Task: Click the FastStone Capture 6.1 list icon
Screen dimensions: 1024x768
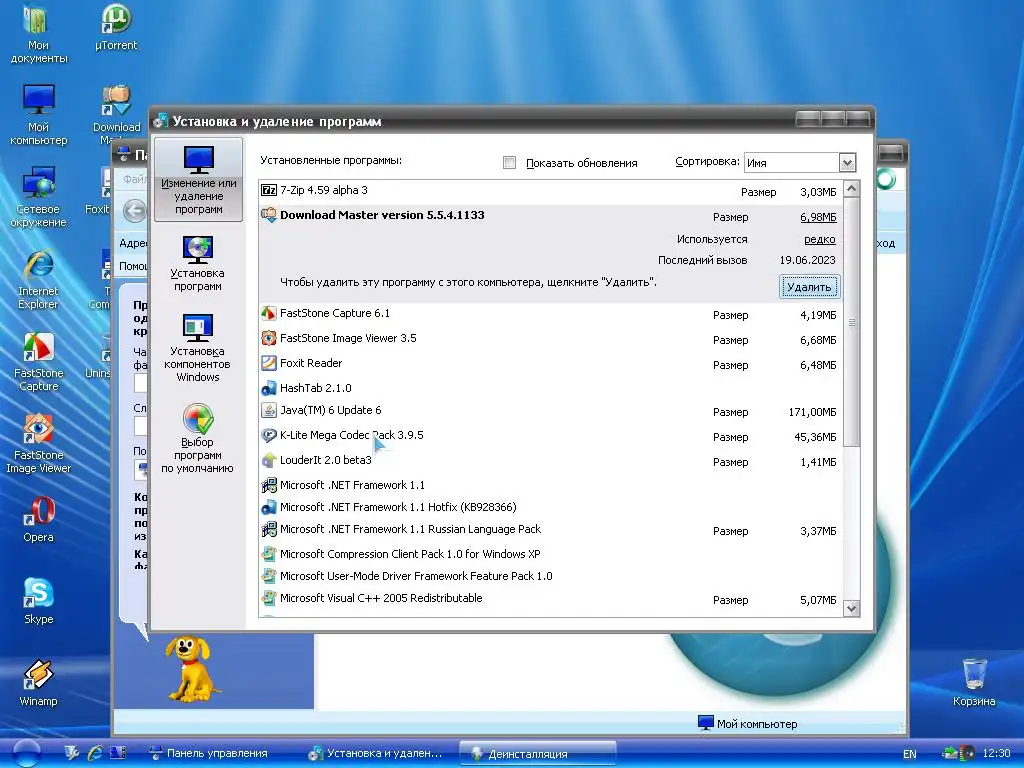Action: coord(268,313)
